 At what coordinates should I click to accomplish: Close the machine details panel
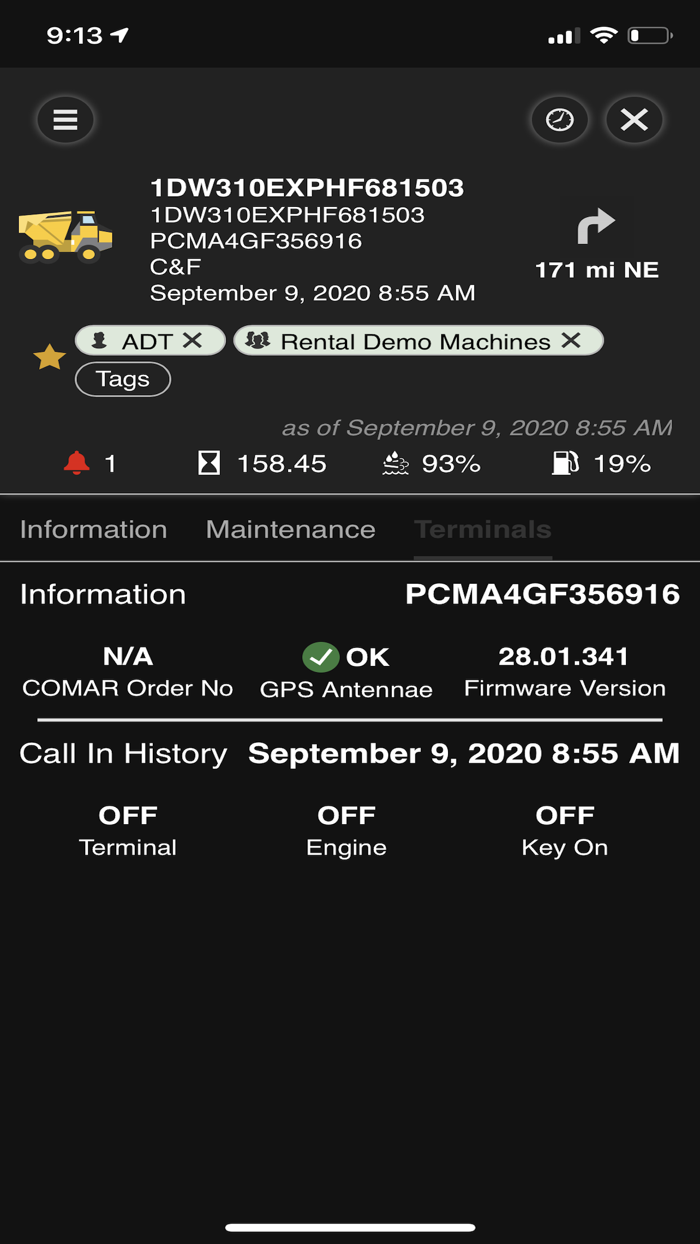click(x=634, y=120)
